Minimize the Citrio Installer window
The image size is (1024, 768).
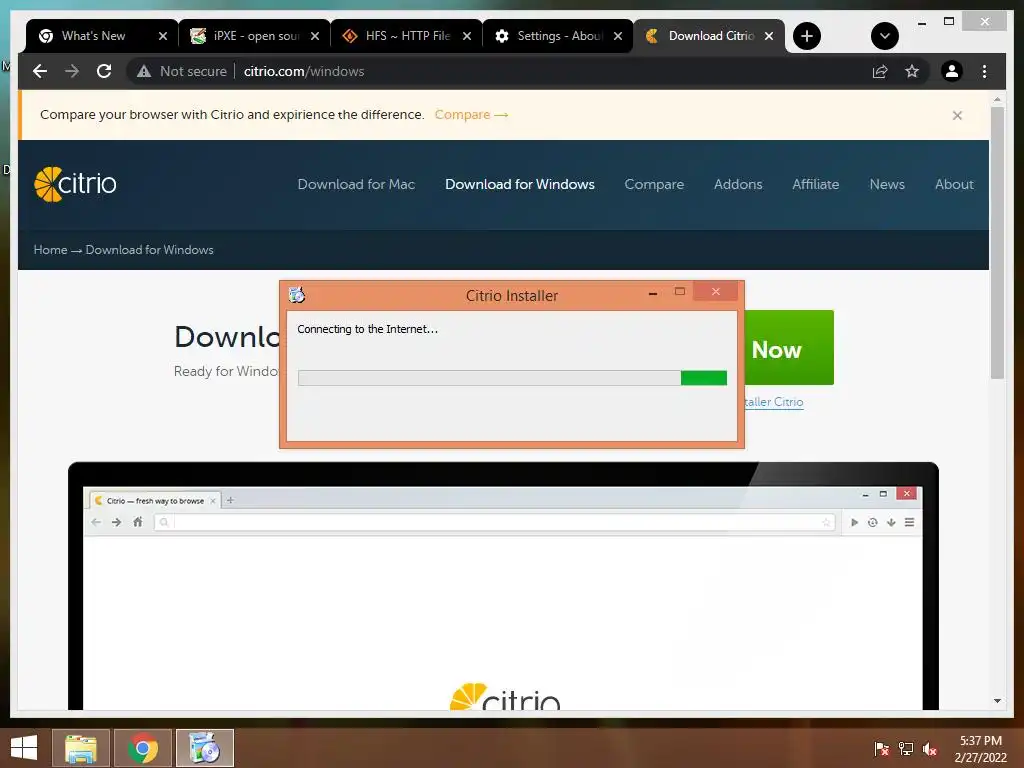coord(652,294)
